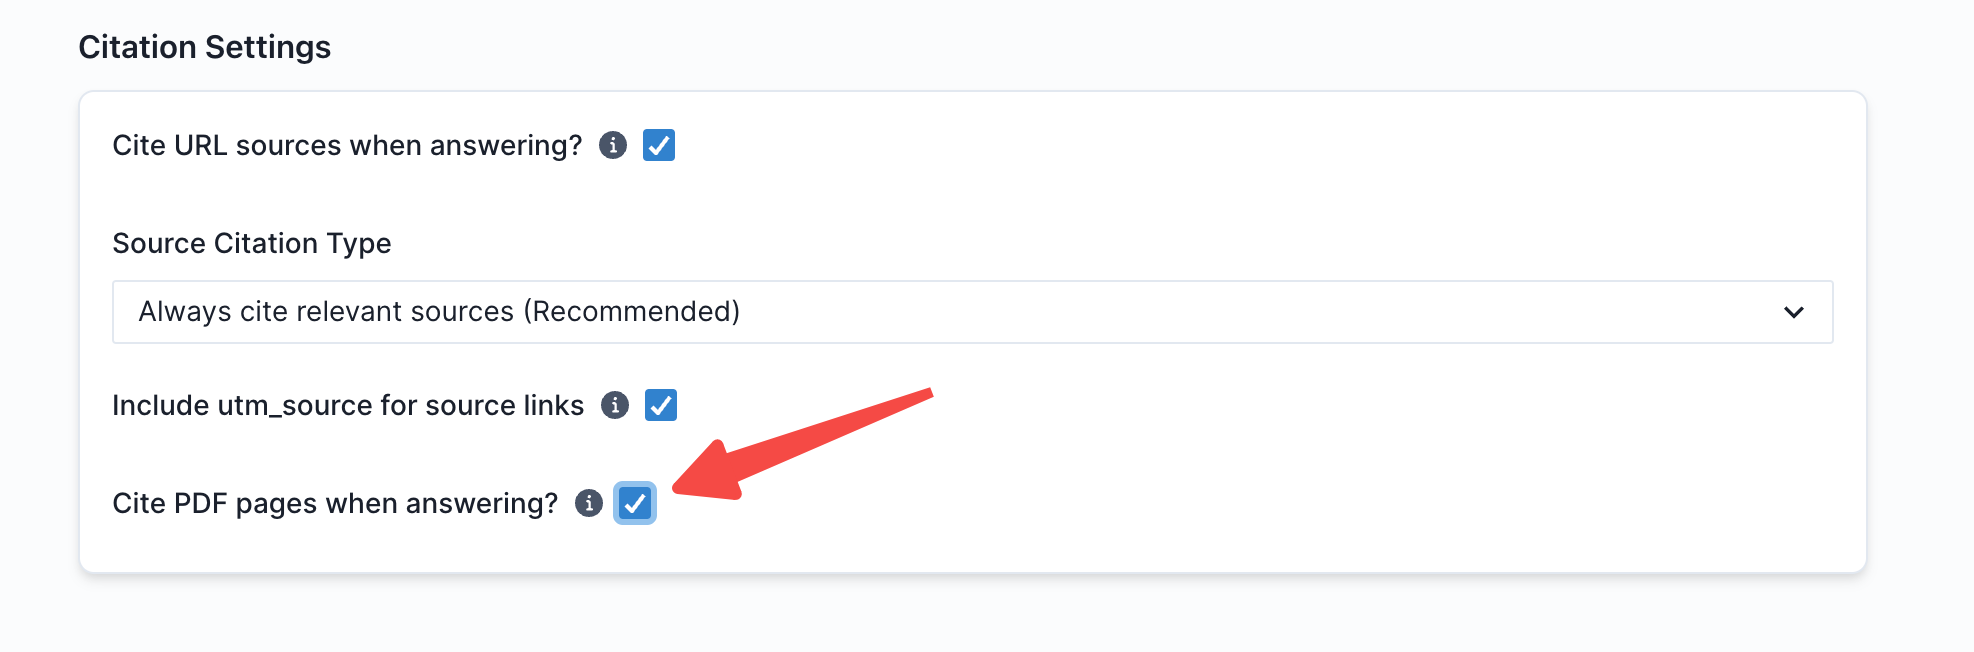Uncheck Cite URL sources when answering
This screenshot has height=652, width=1974.
click(x=659, y=146)
